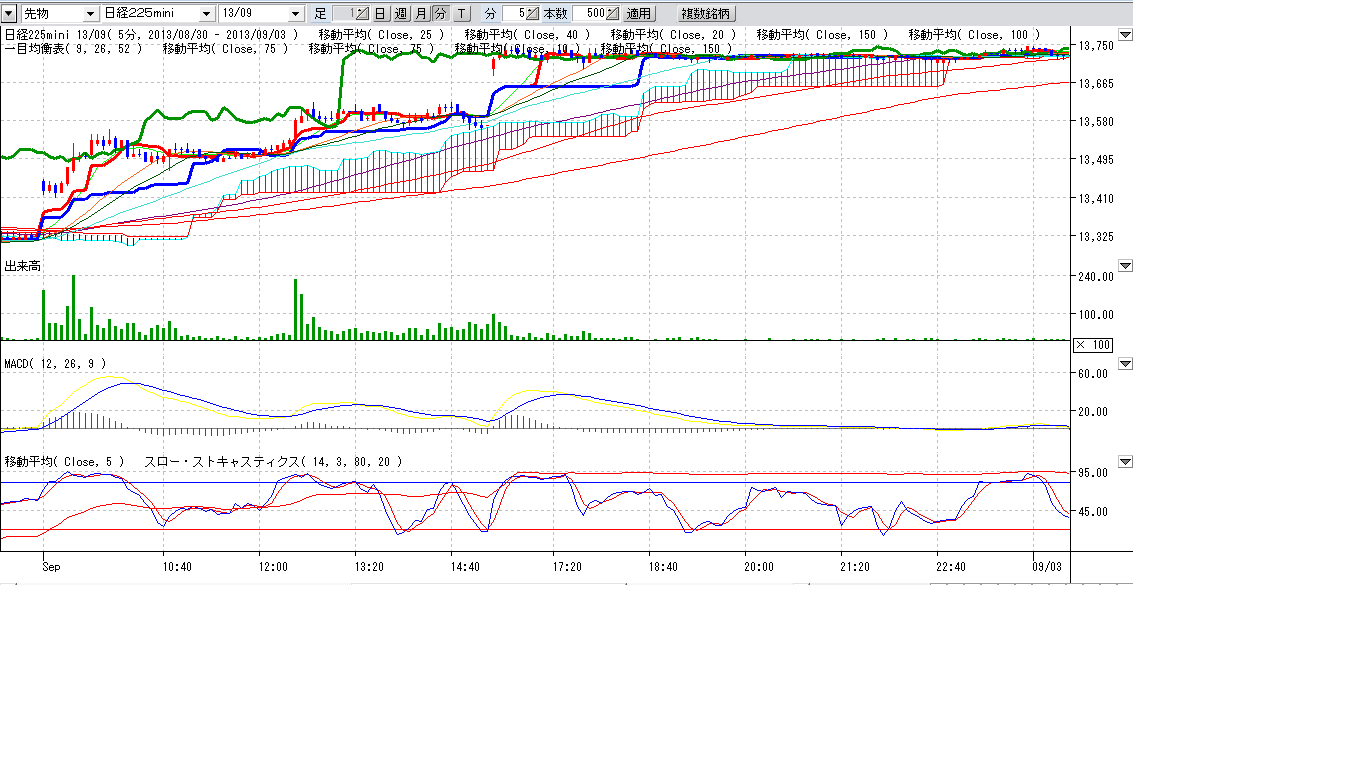Viewport: 1366px width, 768px height.
Task: Switch chart to 月 (monthly) bars
Action: click(420, 14)
